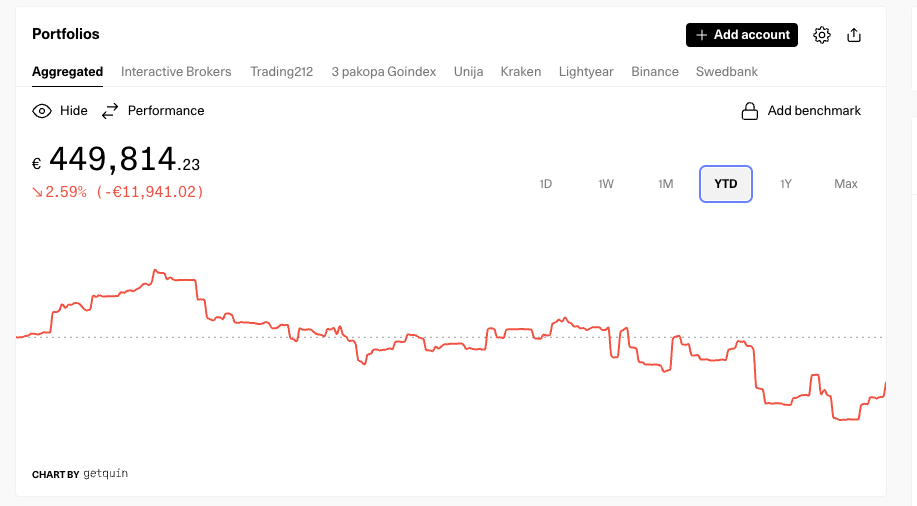Click the peak of the red chart line

pyautogui.click(x=155, y=270)
